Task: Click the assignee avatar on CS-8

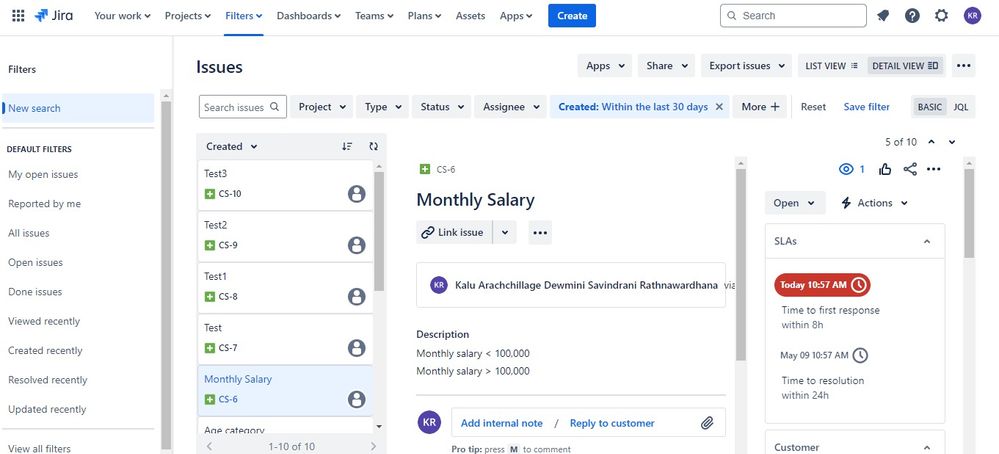Action: (357, 297)
